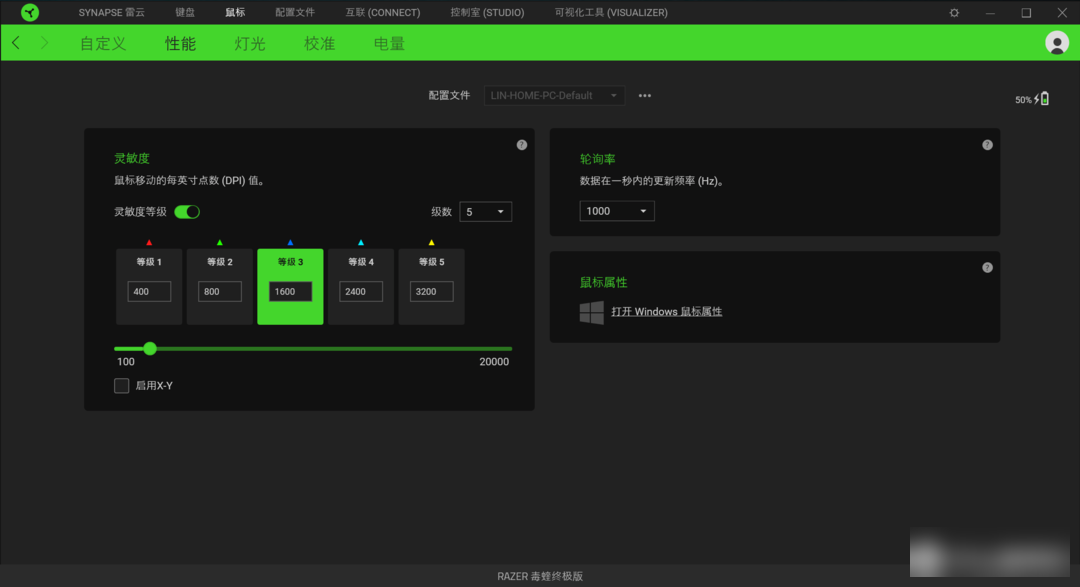Click blue indicator triangle above 等级 3
This screenshot has width=1080, height=587.
[x=290, y=243]
